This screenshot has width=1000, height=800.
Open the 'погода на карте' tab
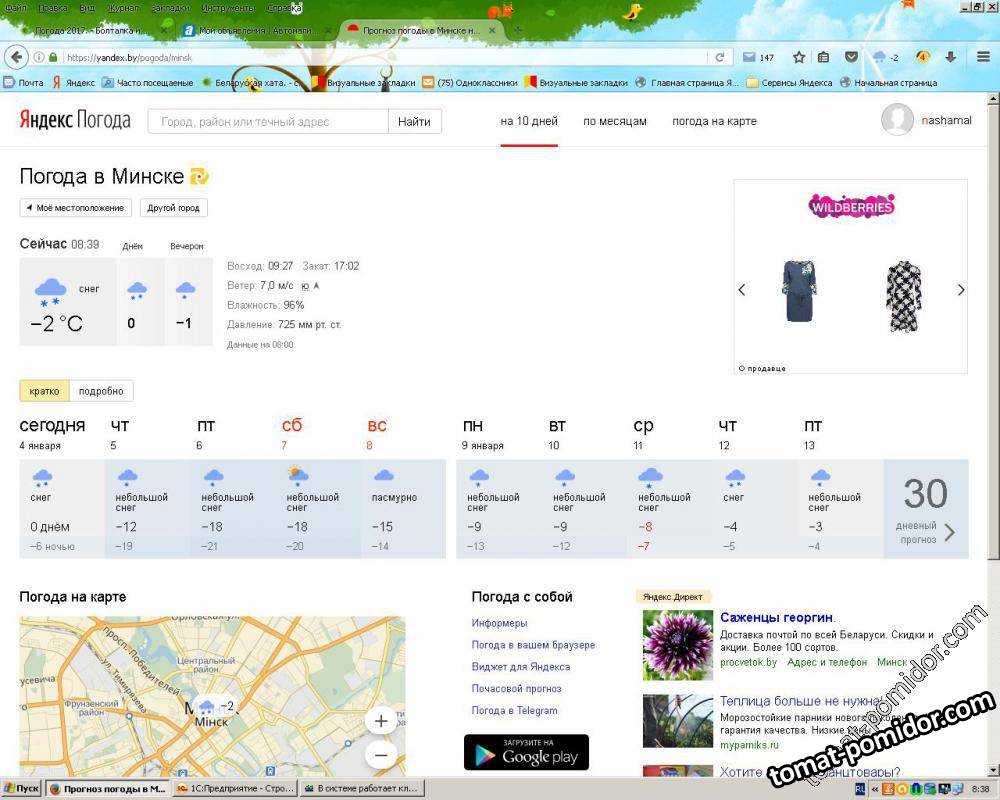714,121
